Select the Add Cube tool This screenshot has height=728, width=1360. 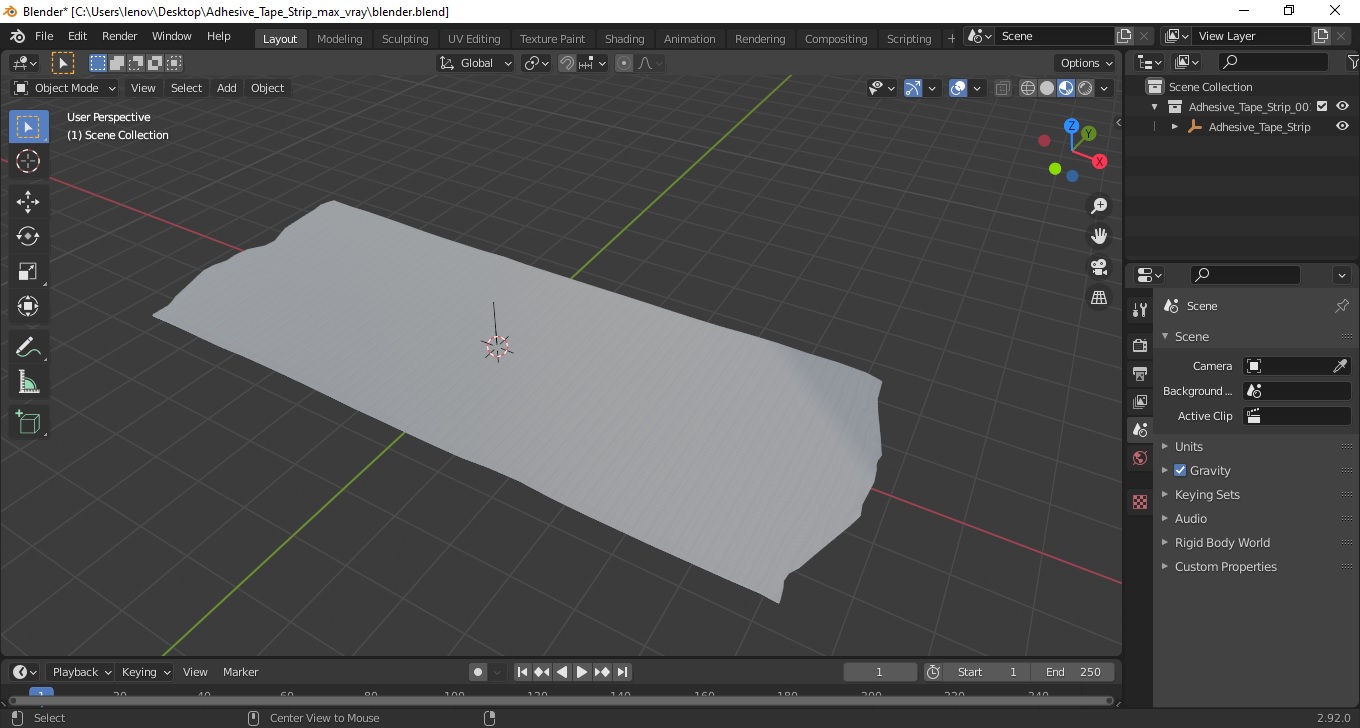[x=28, y=422]
